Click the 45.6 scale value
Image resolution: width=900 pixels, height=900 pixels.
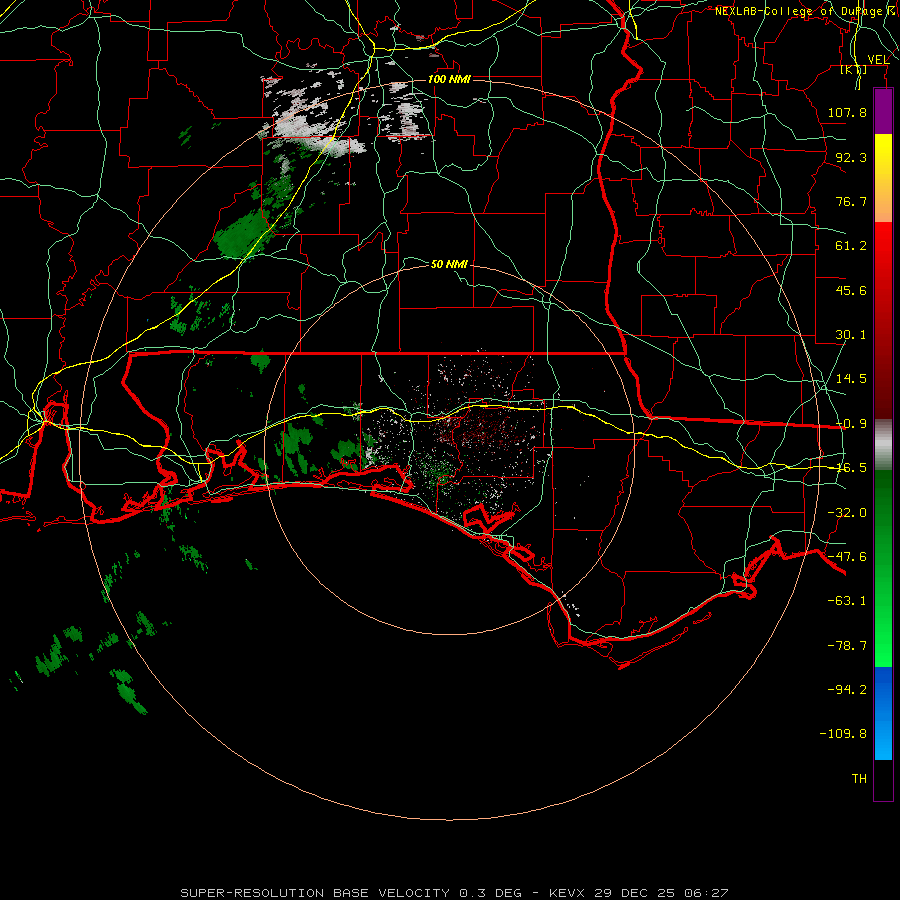pos(851,290)
